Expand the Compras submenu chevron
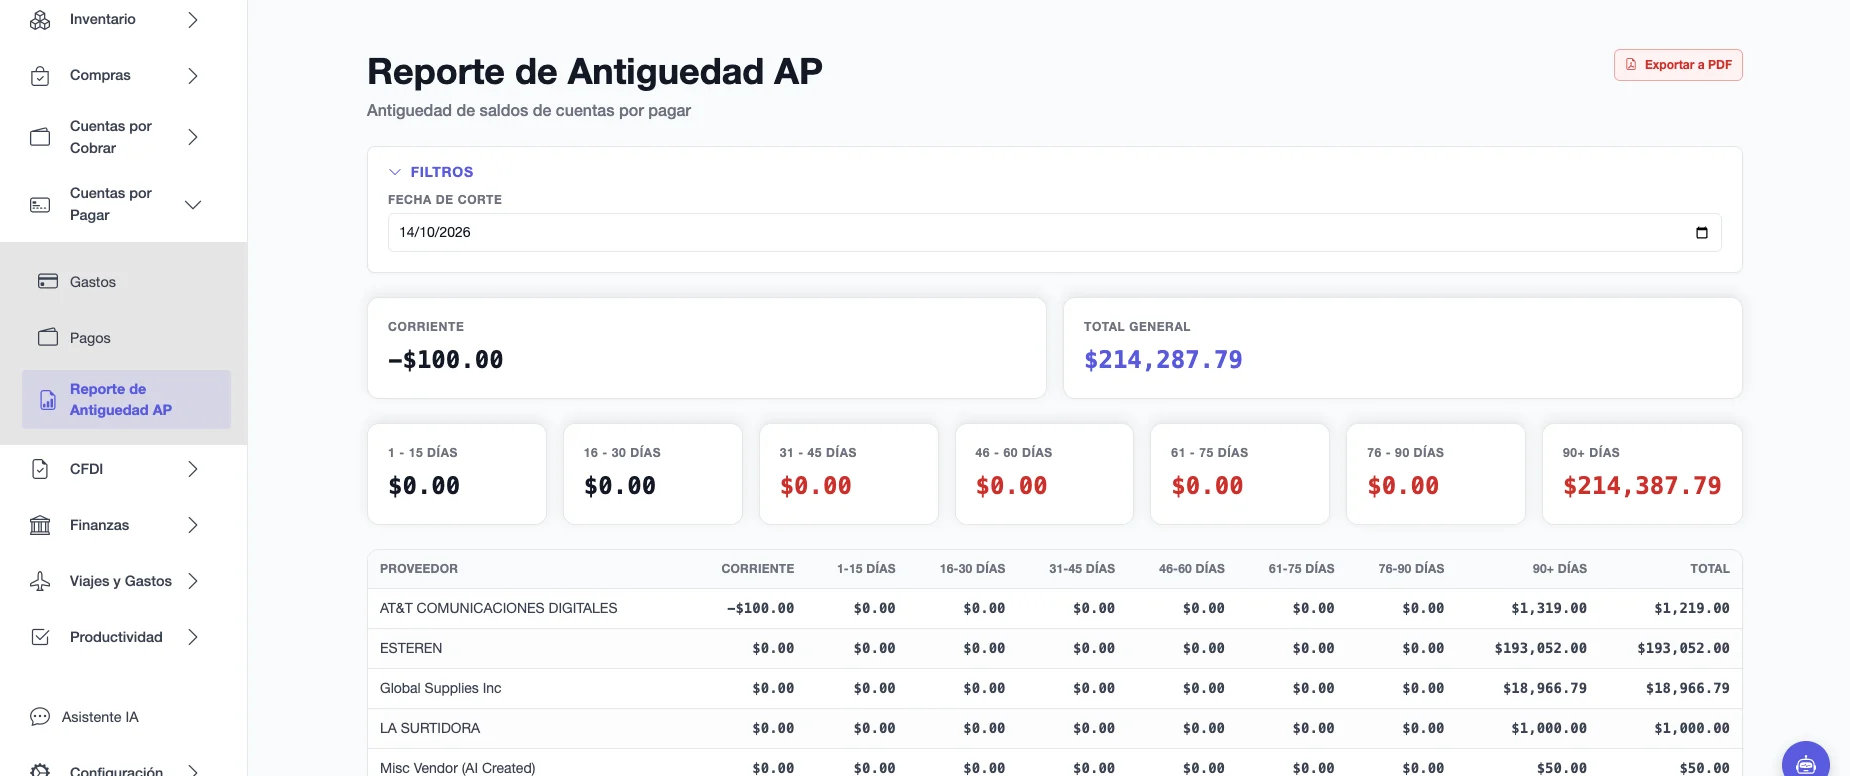 (x=193, y=76)
